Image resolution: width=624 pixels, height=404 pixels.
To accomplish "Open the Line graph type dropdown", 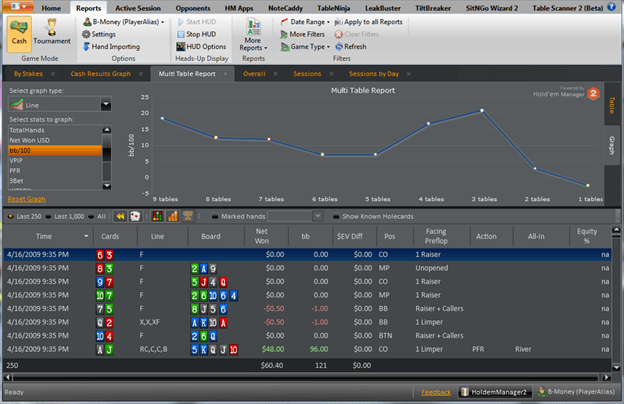I will [106, 105].
